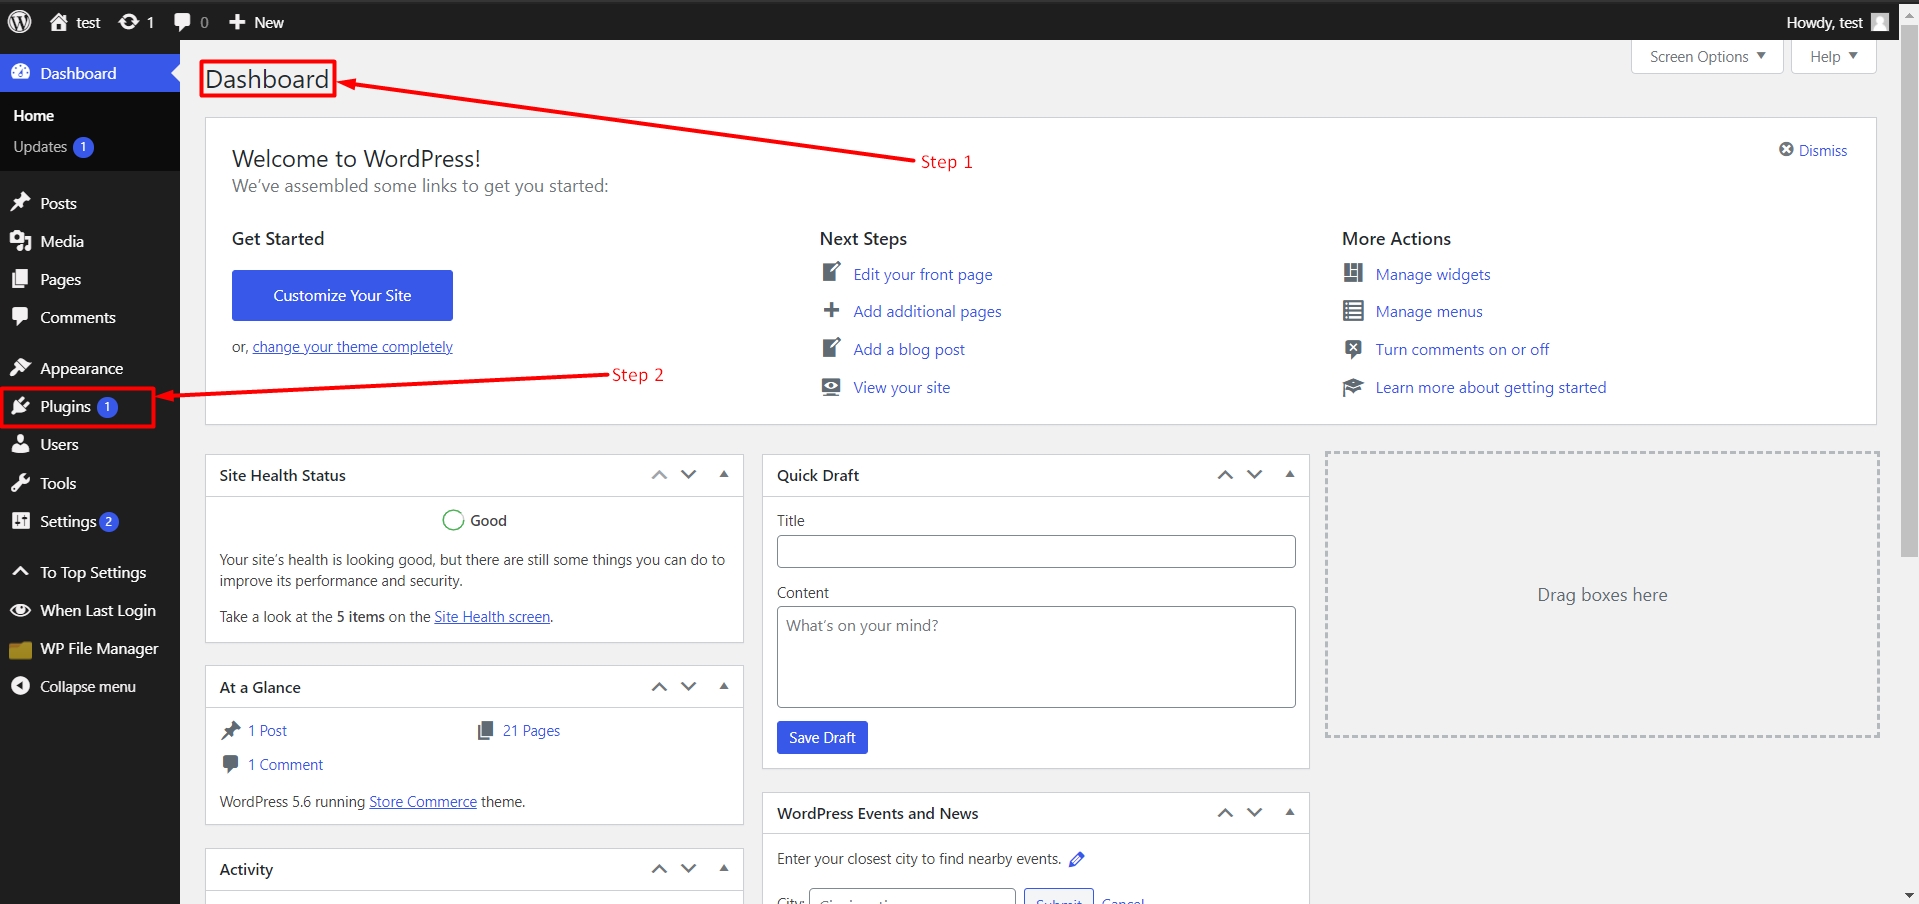Toggle the WordPress Events and News panel
The height and width of the screenshot is (904, 1919).
pos(1290,813)
